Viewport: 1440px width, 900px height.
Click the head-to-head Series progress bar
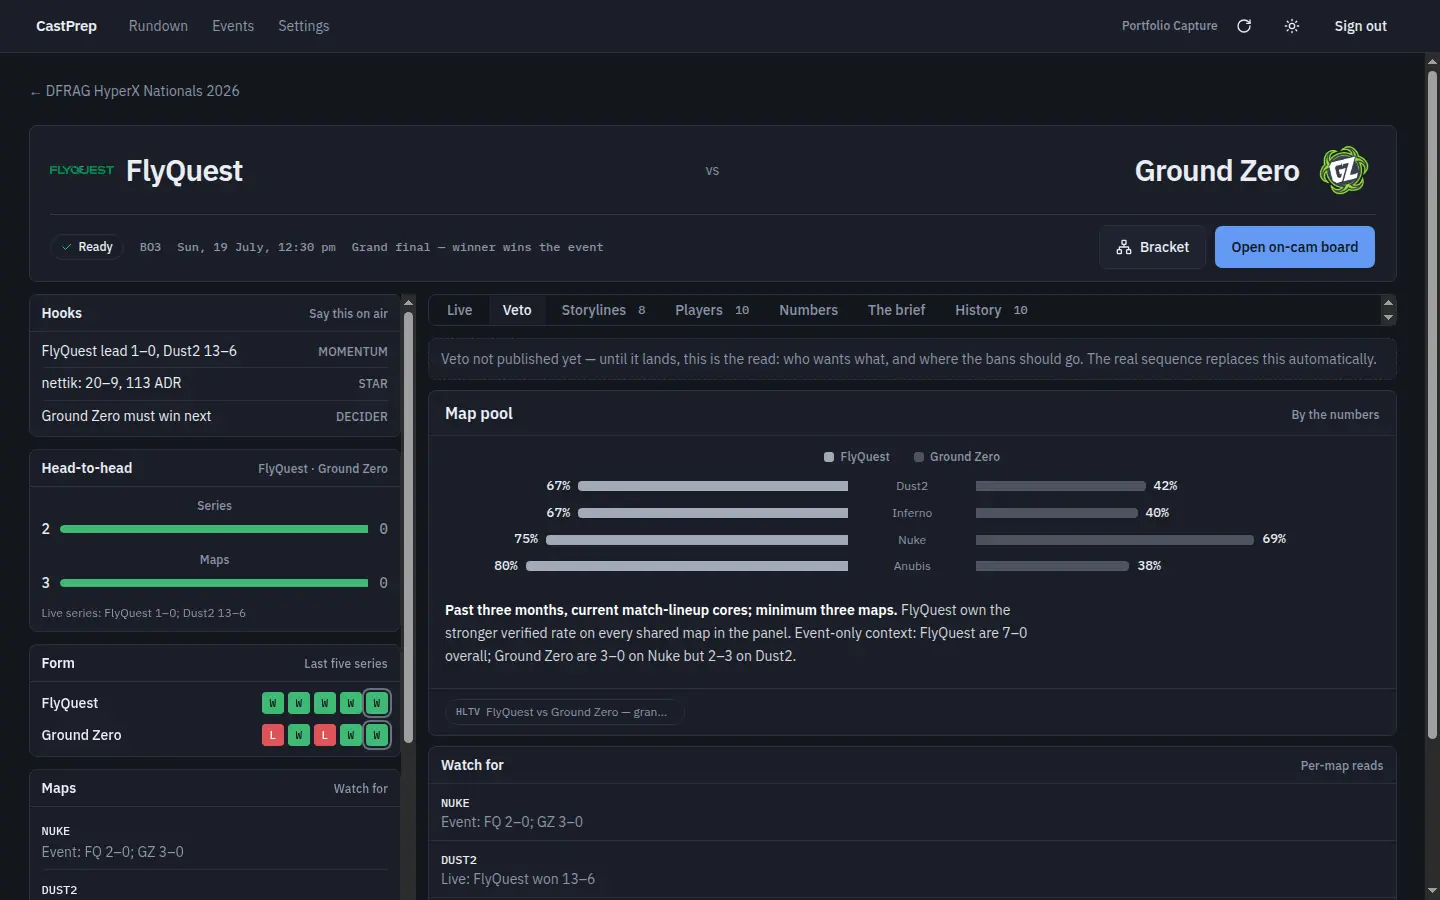[214, 529]
